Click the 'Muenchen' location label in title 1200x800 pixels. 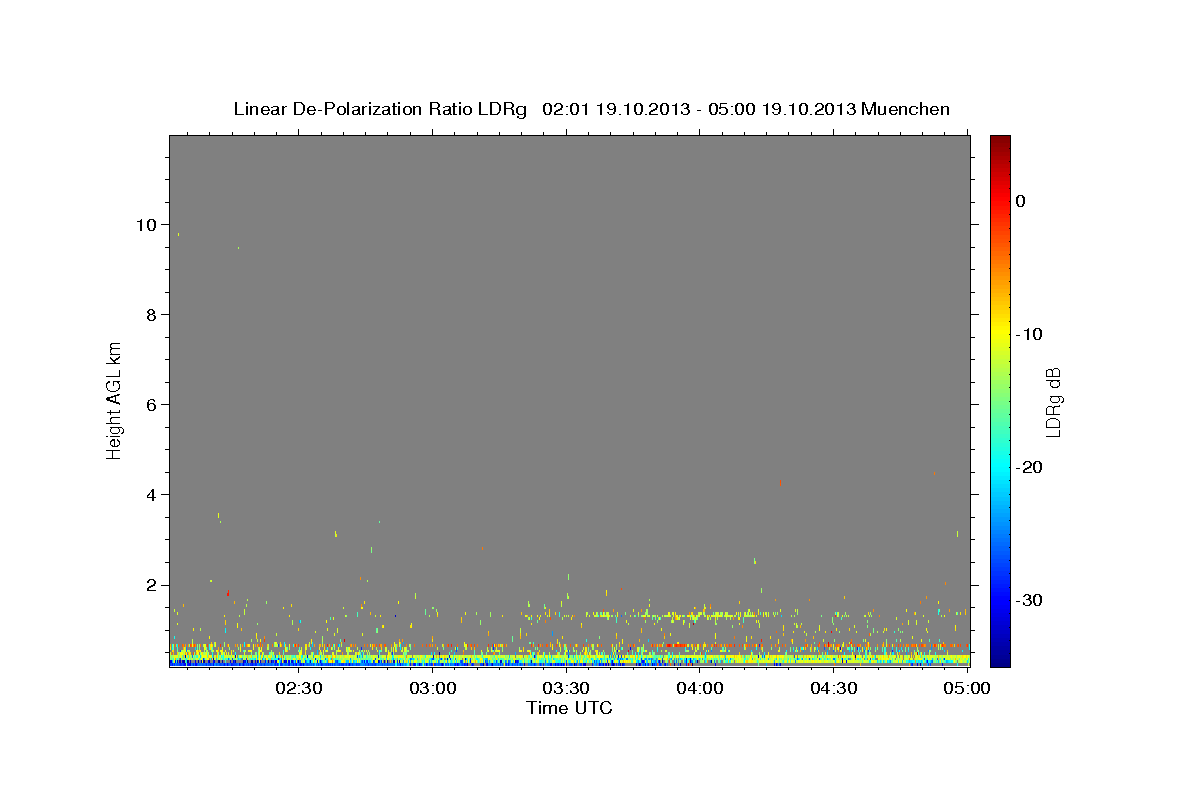[x=905, y=109]
